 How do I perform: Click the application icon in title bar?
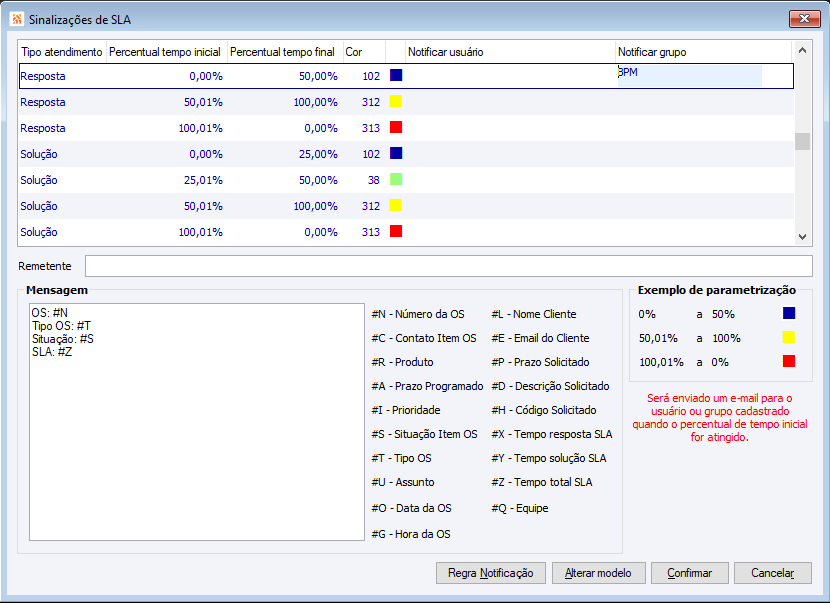[x=17, y=19]
